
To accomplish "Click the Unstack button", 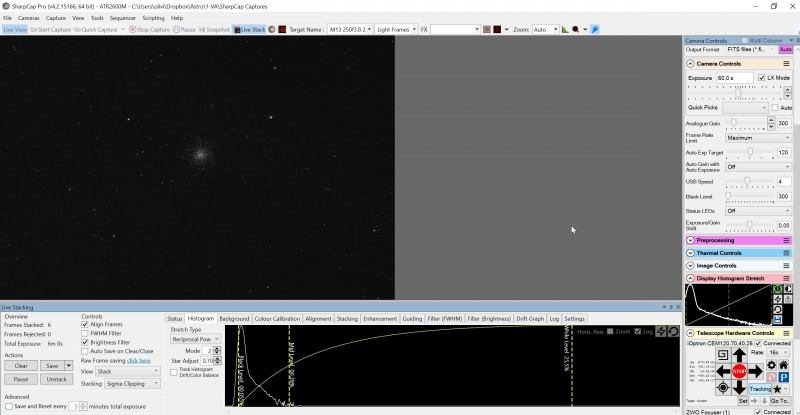I will tap(57, 379).
